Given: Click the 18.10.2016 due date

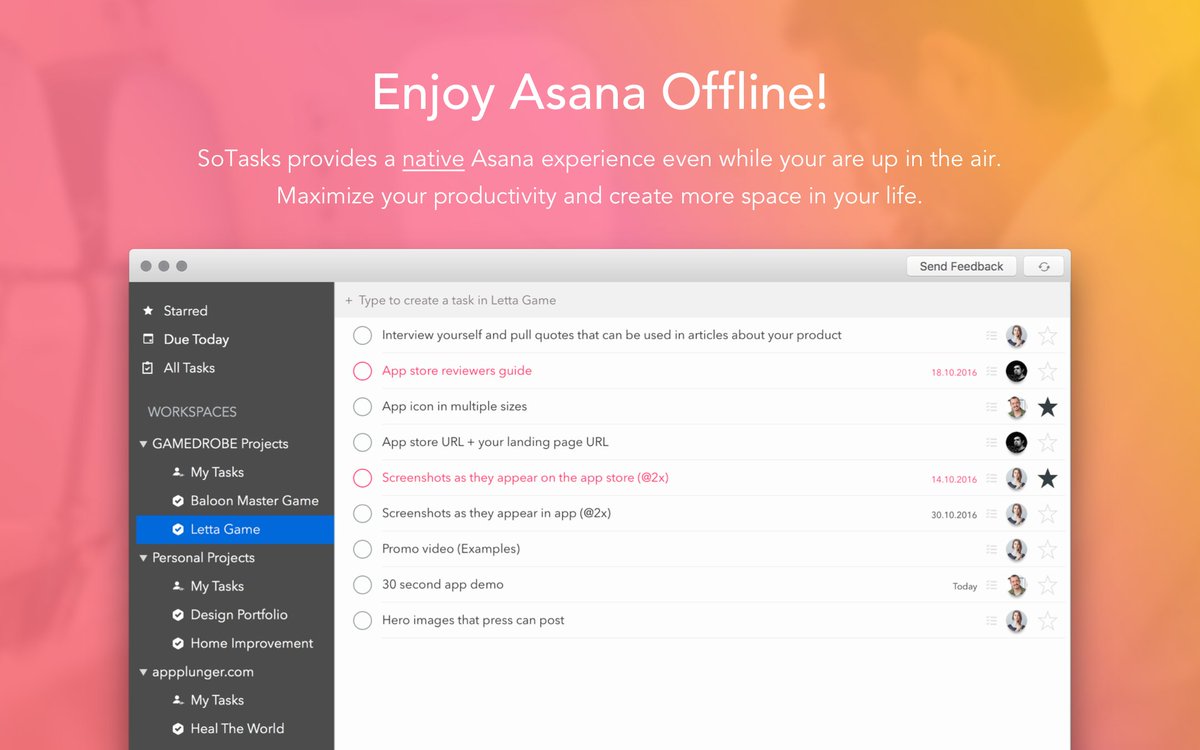Looking at the screenshot, I should tap(954, 372).
